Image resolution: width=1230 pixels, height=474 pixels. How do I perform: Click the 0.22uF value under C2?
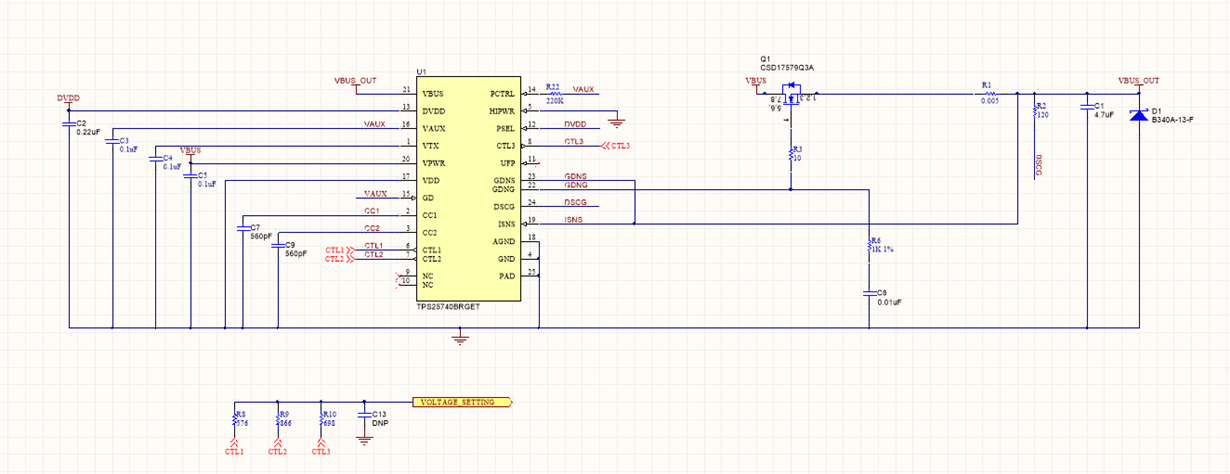tap(88, 132)
